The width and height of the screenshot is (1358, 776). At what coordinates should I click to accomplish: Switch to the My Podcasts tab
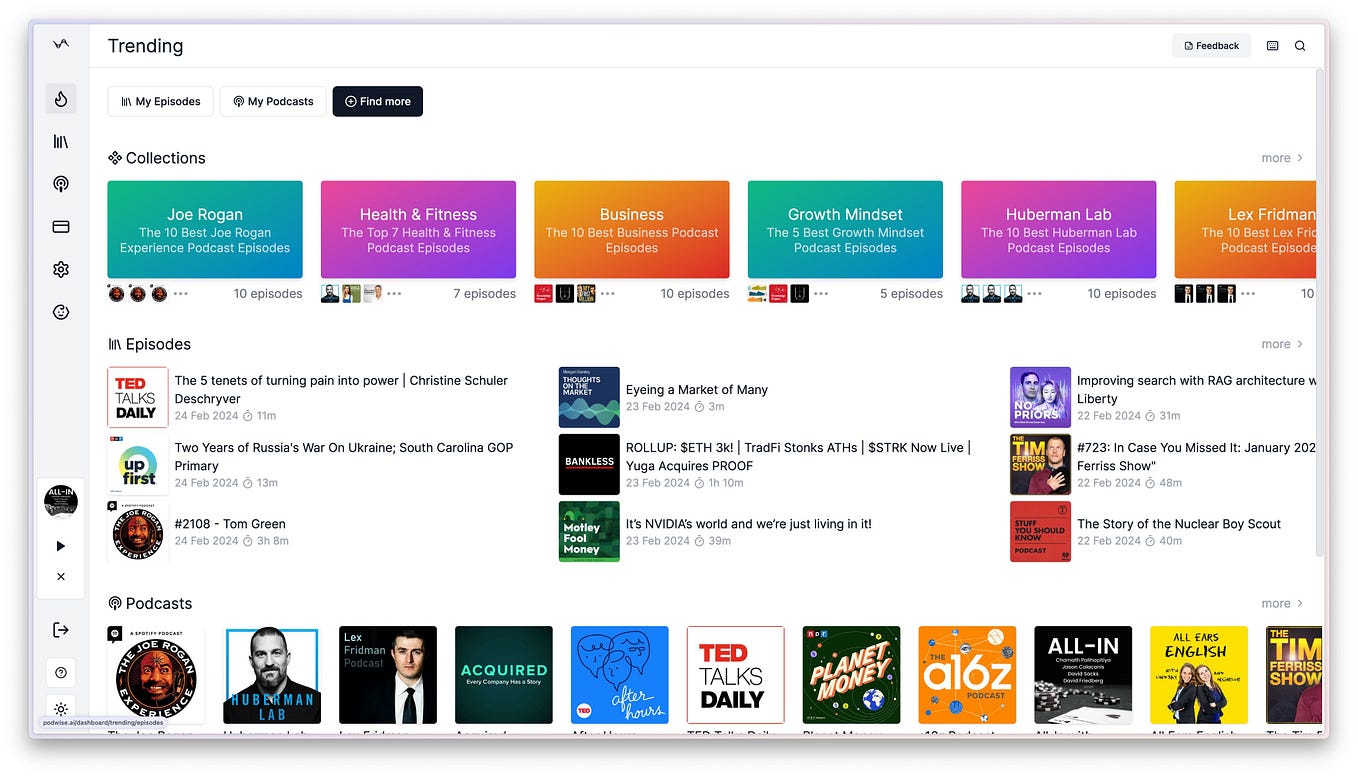point(272,101)
